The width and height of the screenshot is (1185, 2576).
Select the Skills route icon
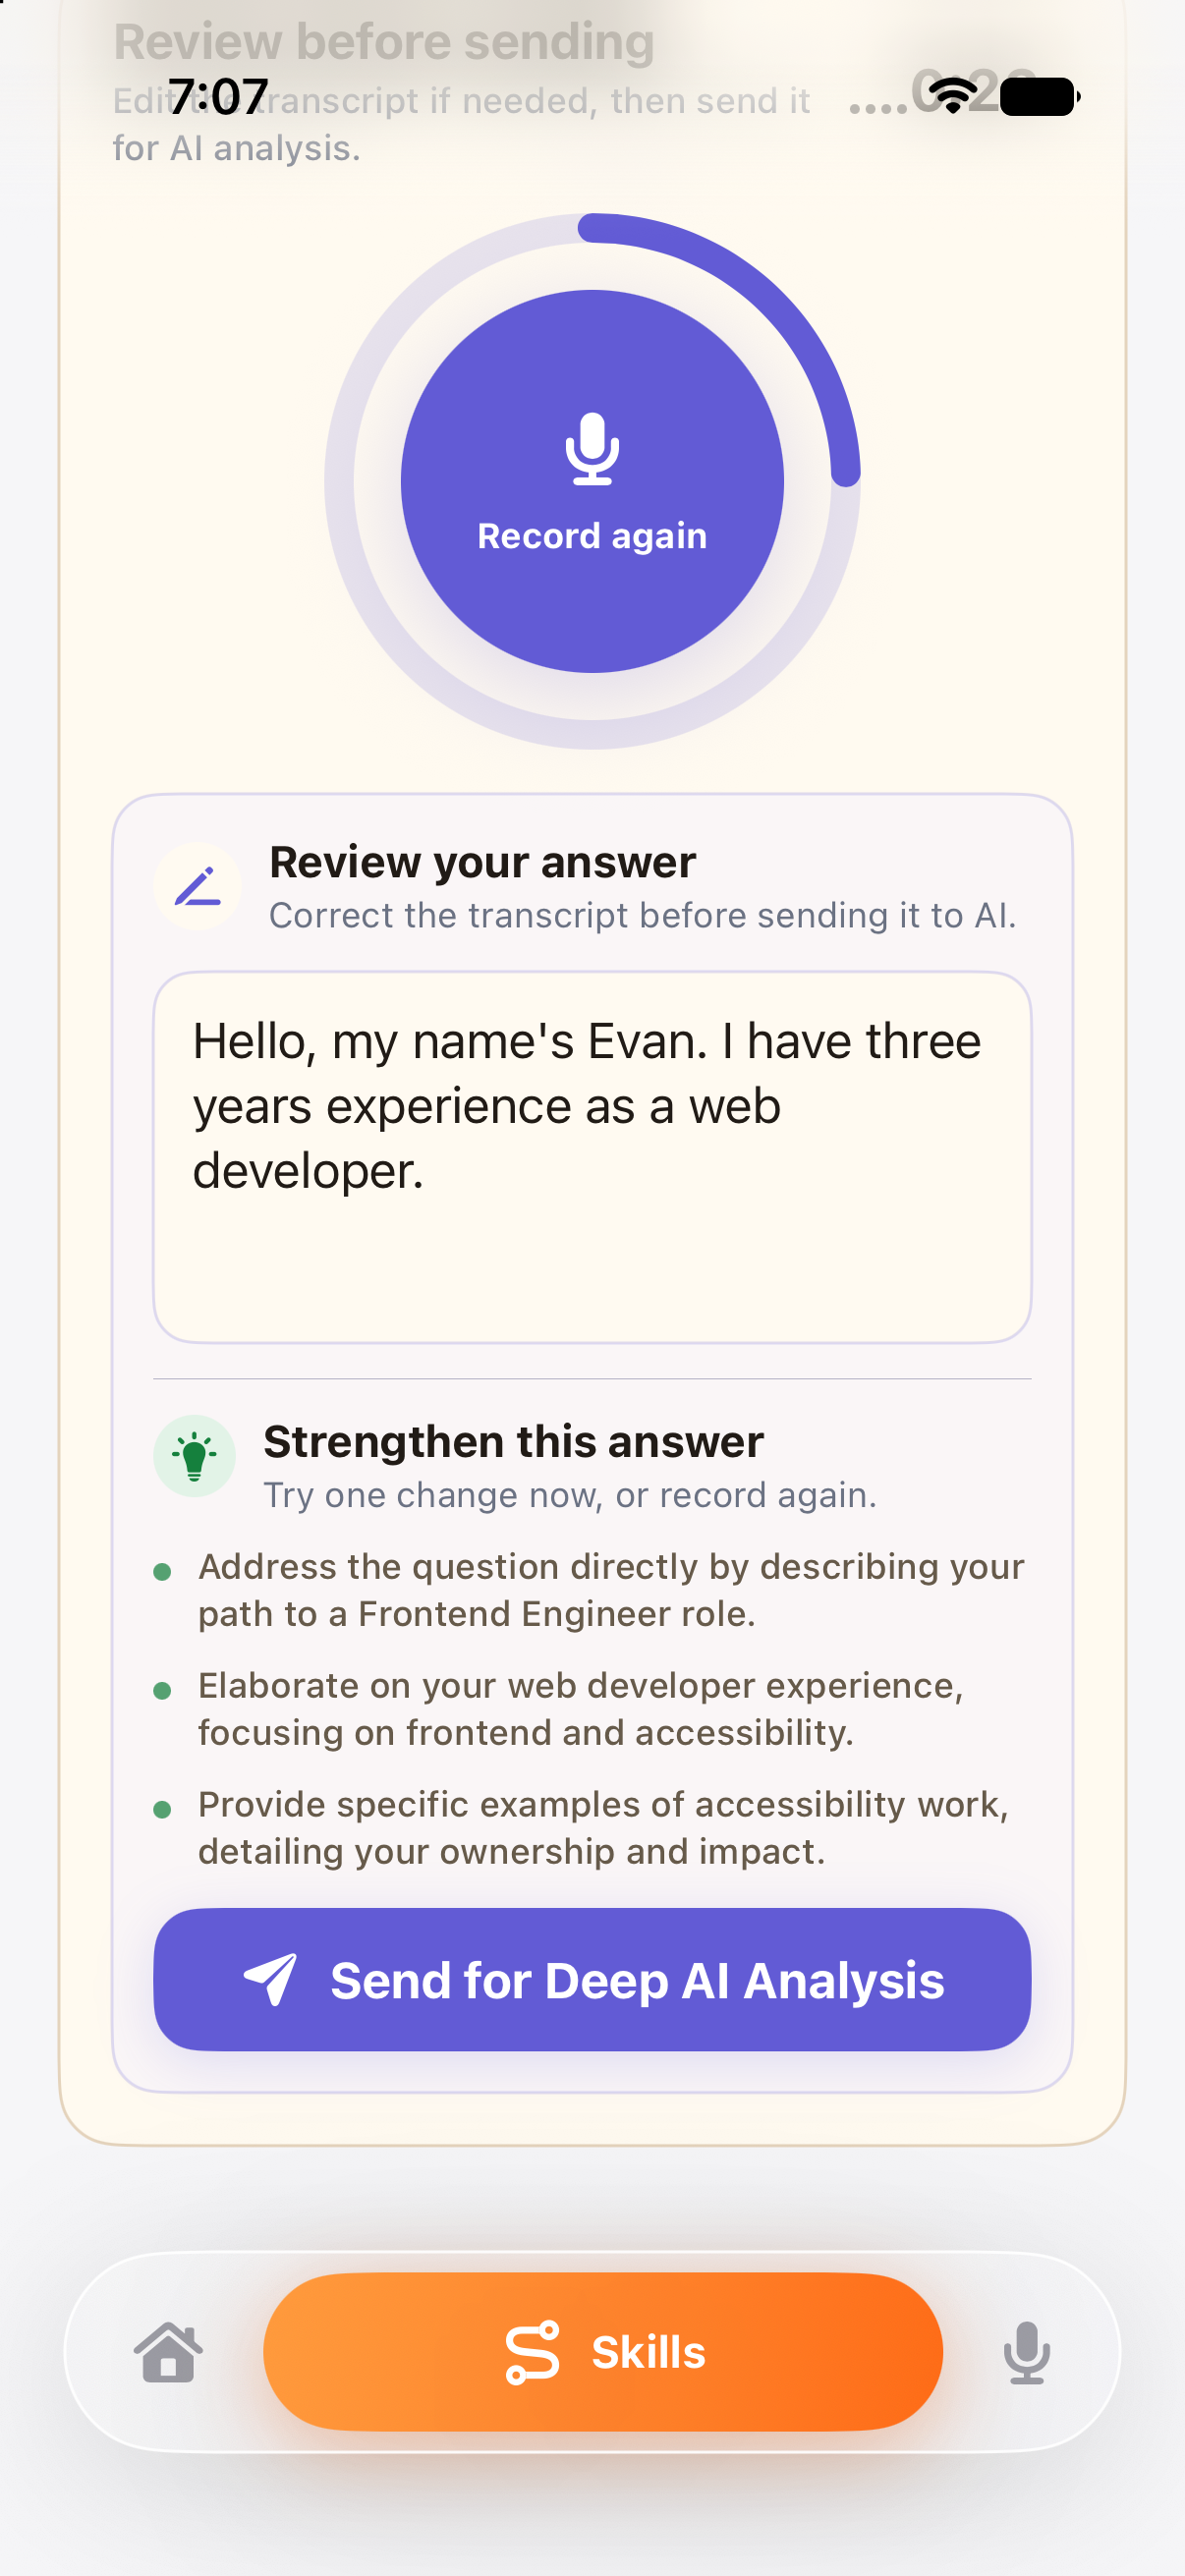[x=532, y=2352]
